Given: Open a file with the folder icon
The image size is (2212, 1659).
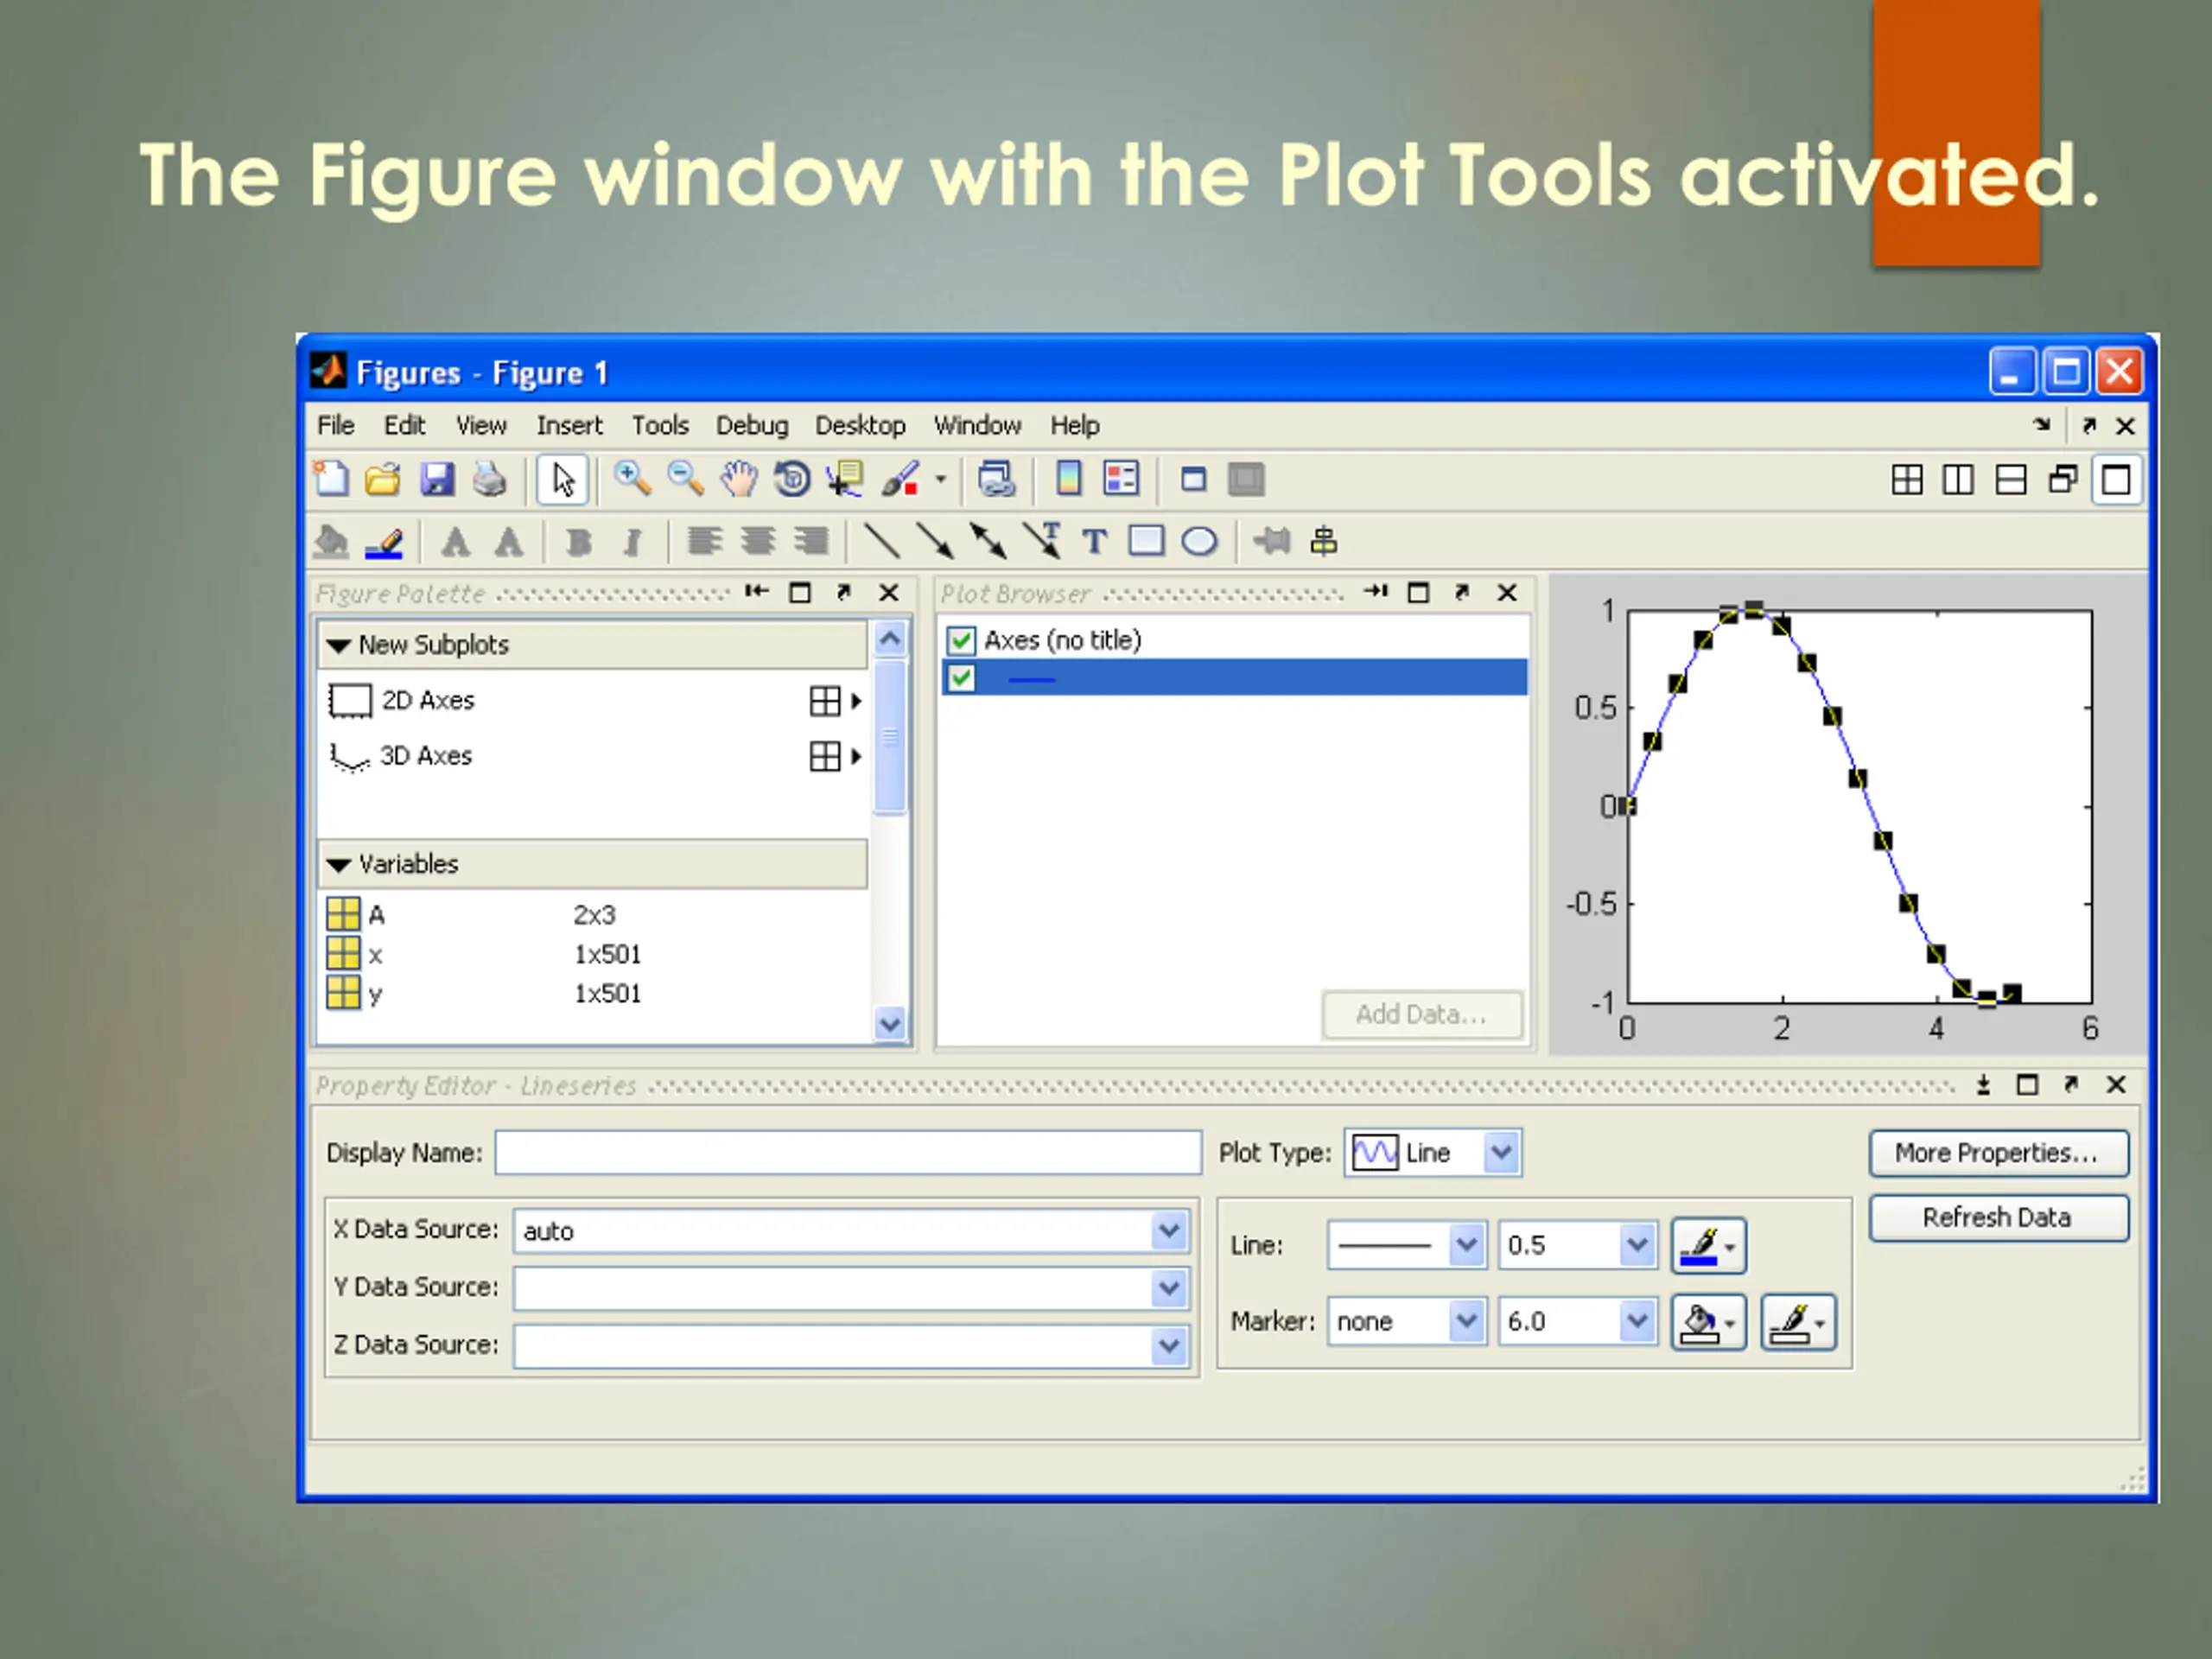Looking at the screenshot, I should tap(383, 480).
